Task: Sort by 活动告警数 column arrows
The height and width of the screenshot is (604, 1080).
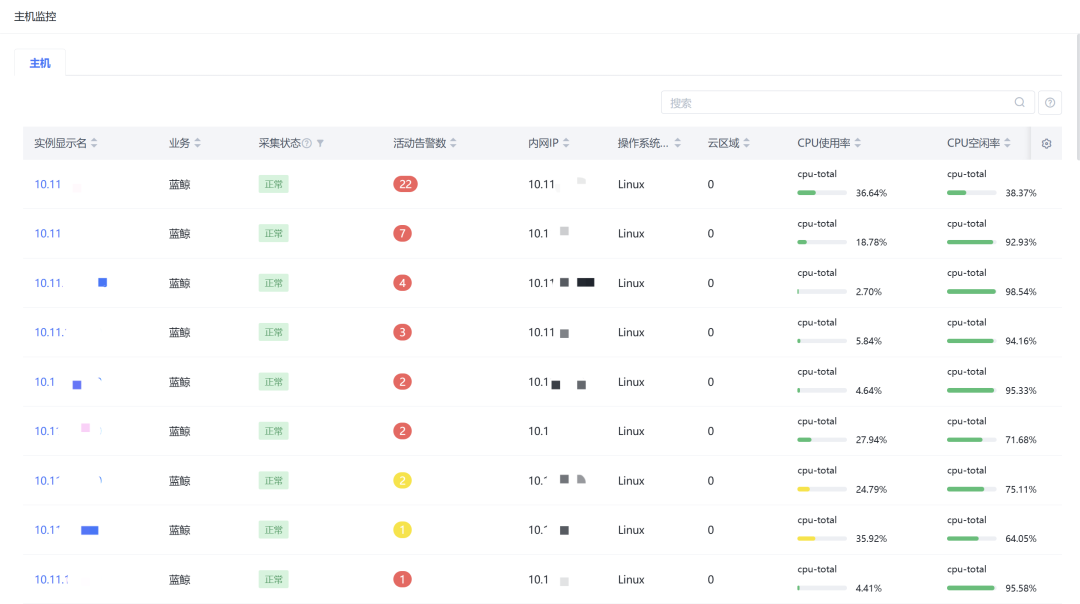Action: (x=453, y=143)
